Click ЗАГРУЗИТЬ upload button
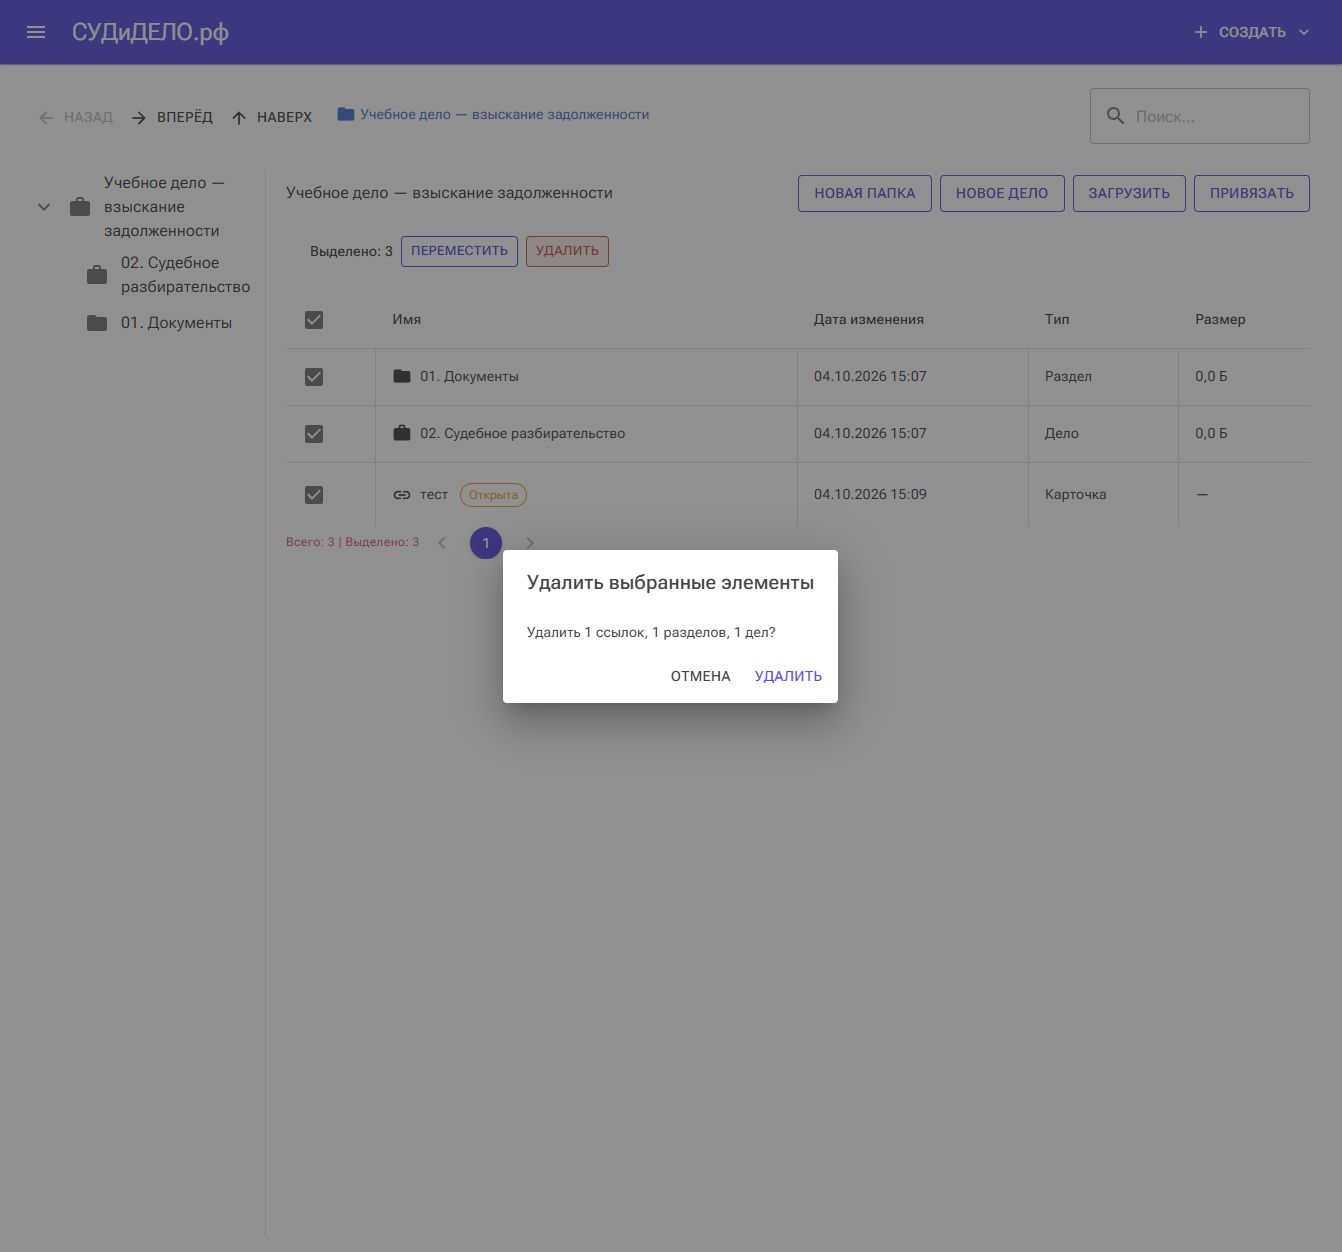This screenshot has width=1342, height=1252. click(1129, 193)
